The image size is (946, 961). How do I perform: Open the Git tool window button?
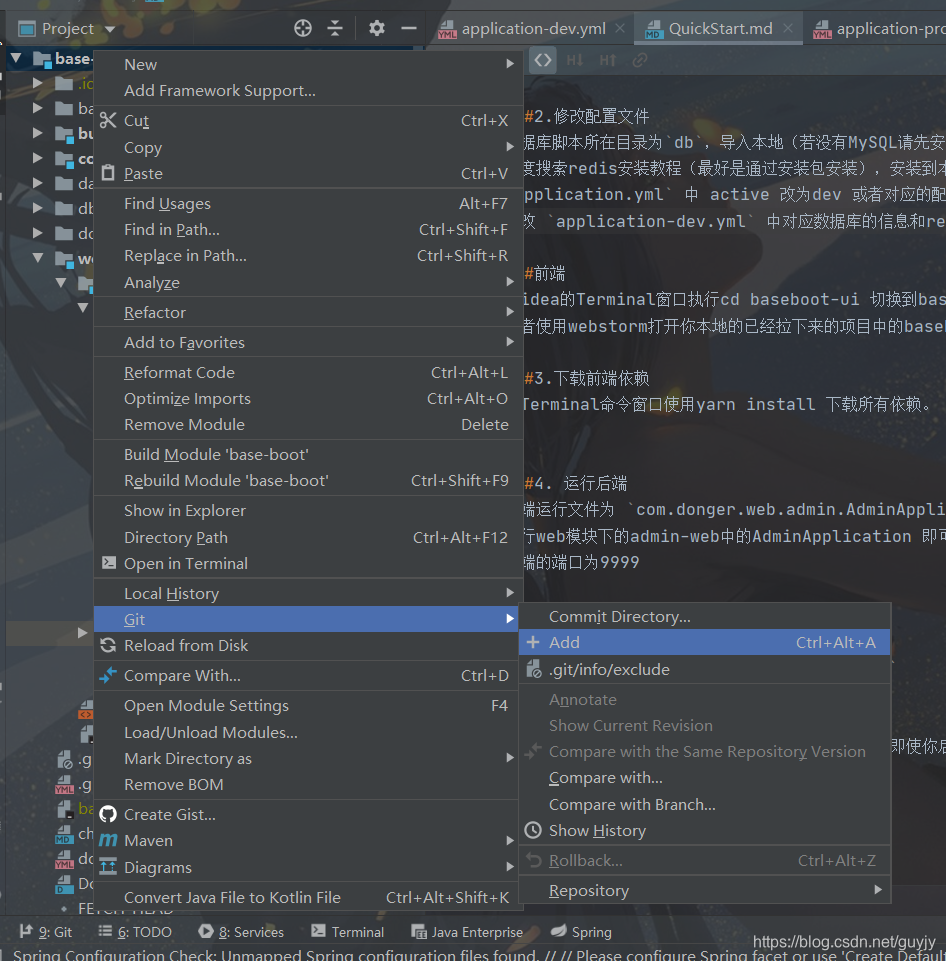46,932
